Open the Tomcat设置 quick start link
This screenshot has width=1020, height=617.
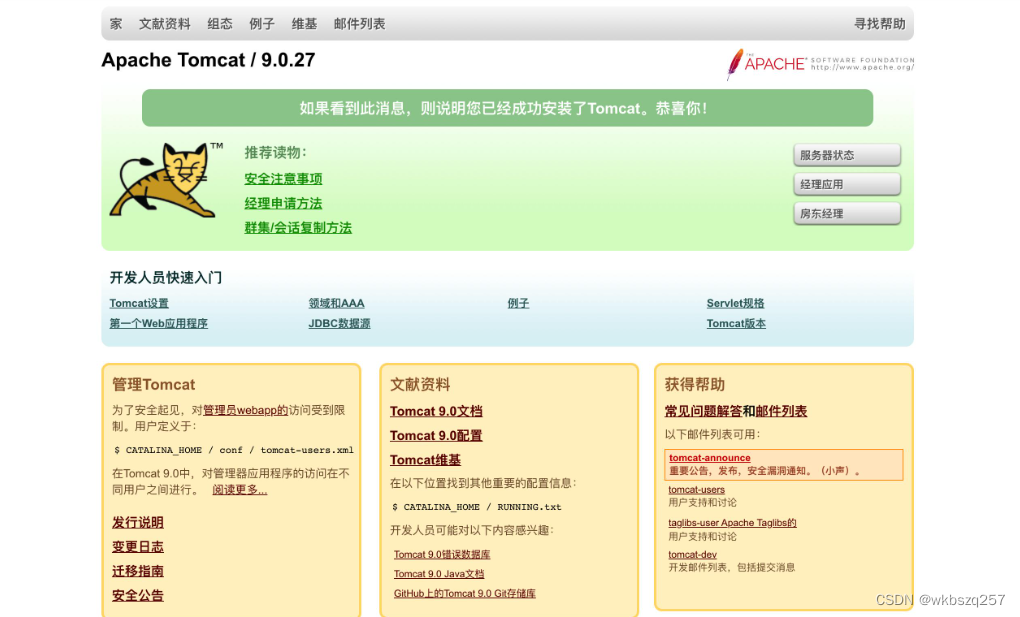(x=139, y=303)
